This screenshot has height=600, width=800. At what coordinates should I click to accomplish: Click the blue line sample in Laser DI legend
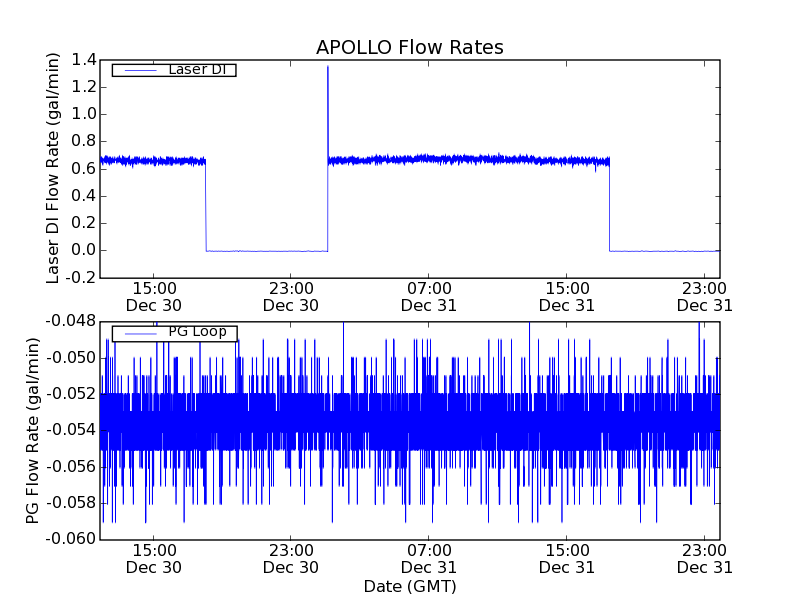click(x=140, y=70)
